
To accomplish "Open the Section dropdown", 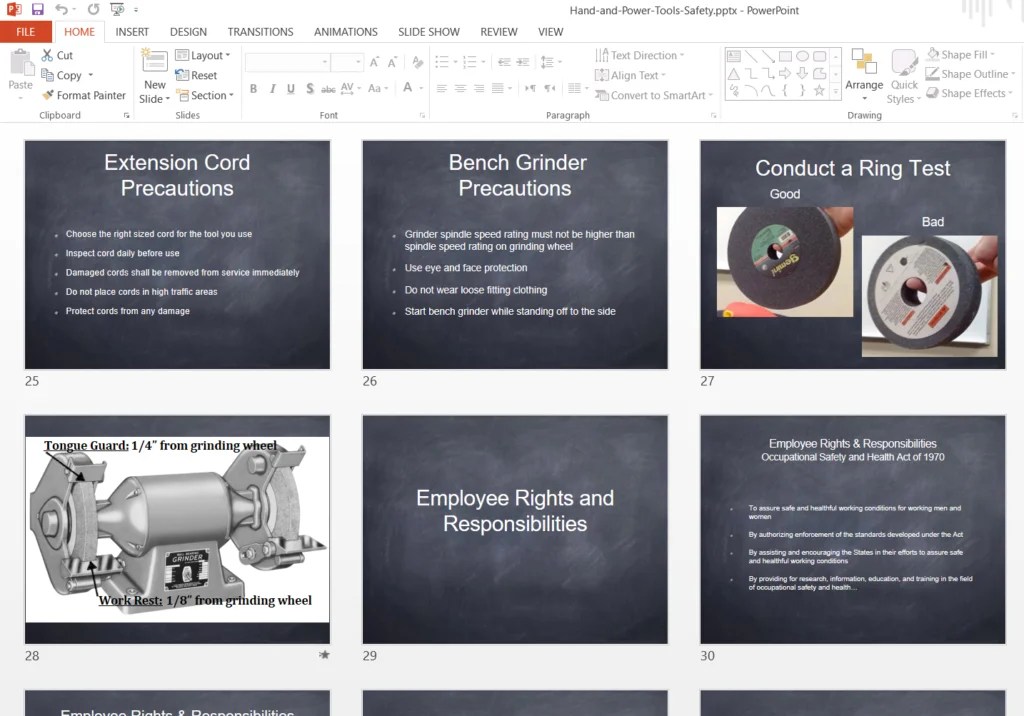I will [204, 95].
